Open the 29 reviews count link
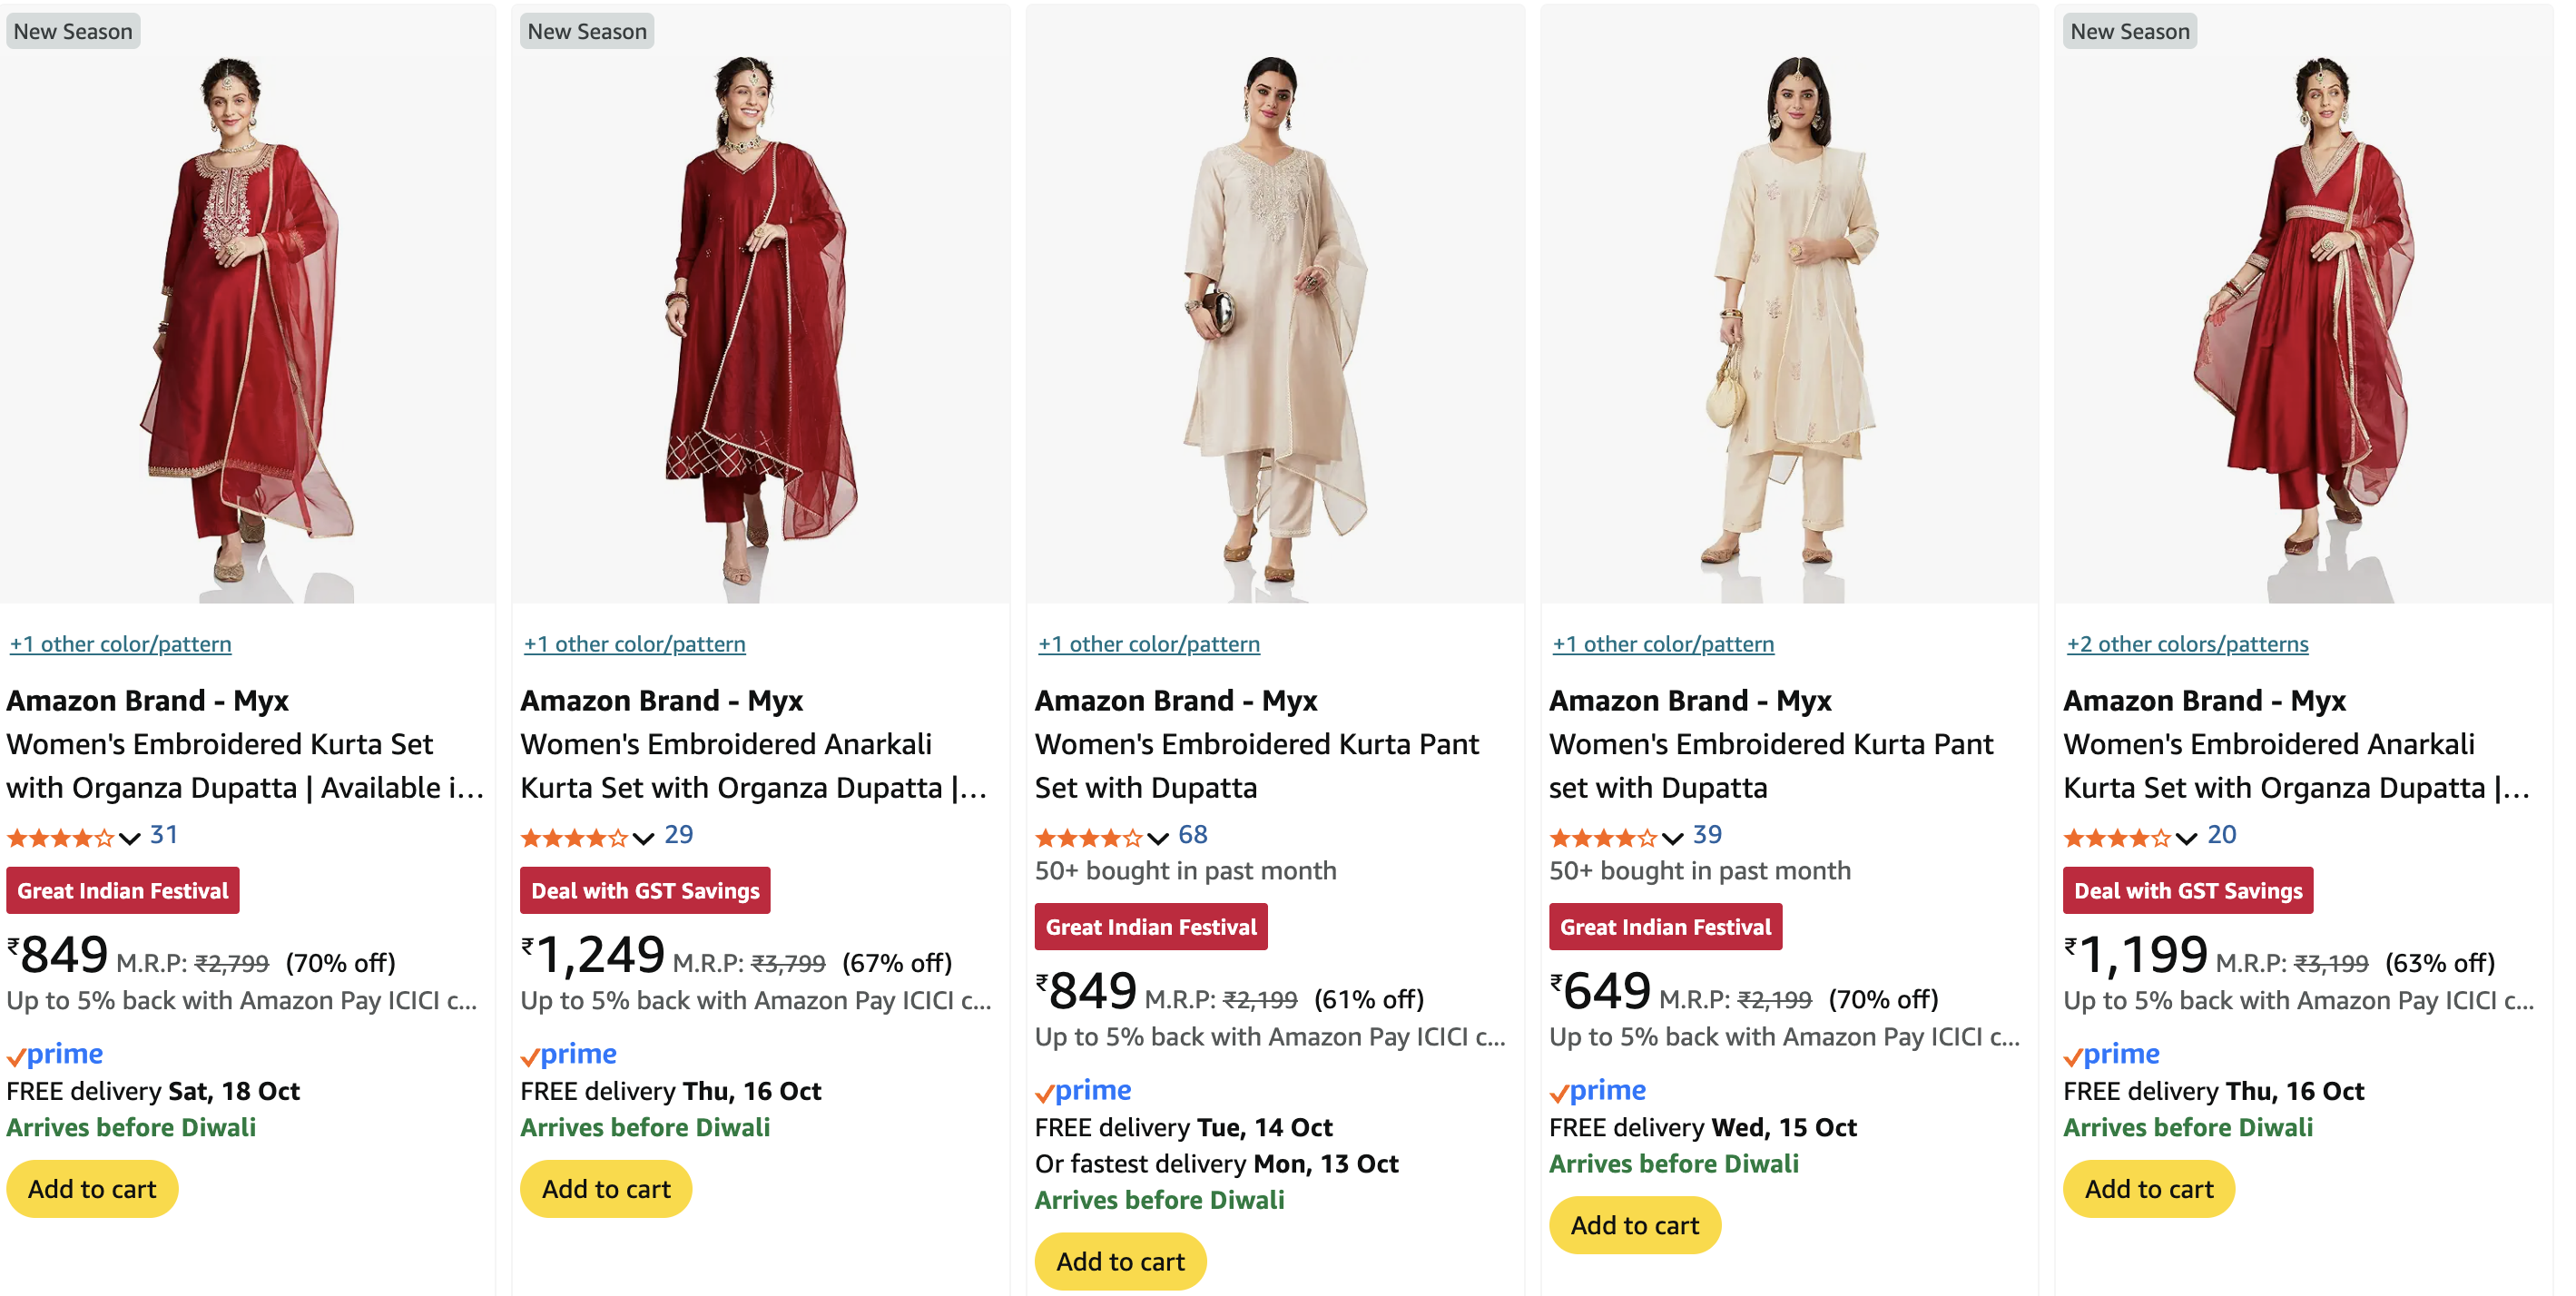Image resolution: width=2576 pixels, height=1296 pixels. [x=679, y=835]
